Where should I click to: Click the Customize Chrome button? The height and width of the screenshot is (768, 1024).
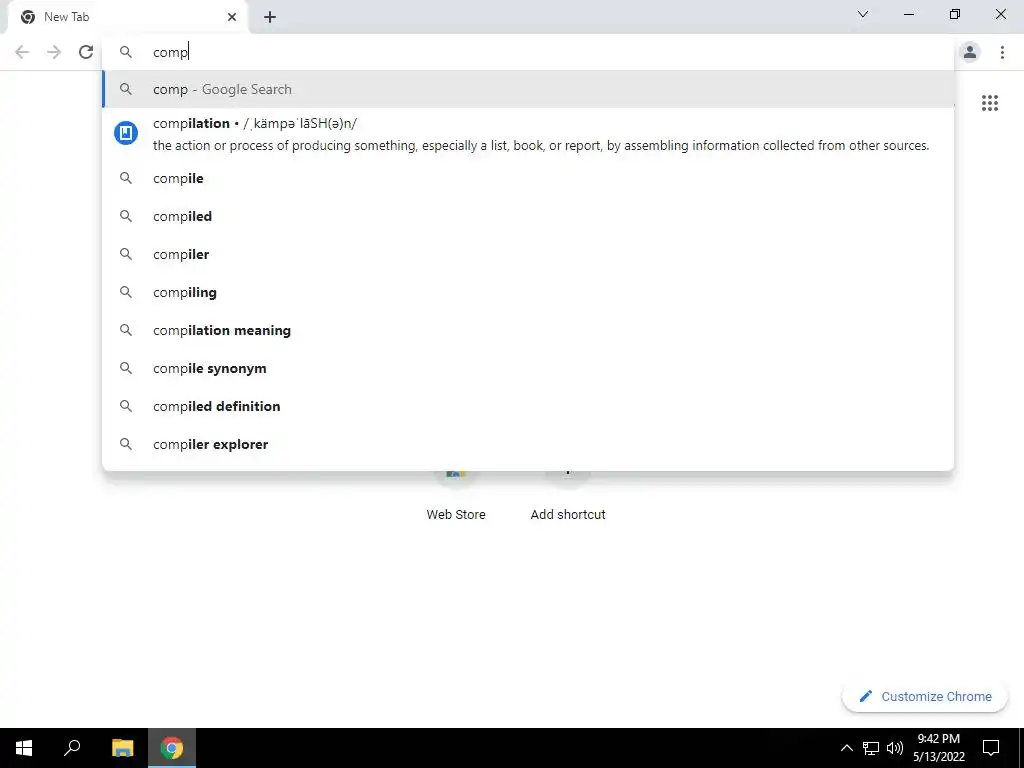tap(925, 696)
